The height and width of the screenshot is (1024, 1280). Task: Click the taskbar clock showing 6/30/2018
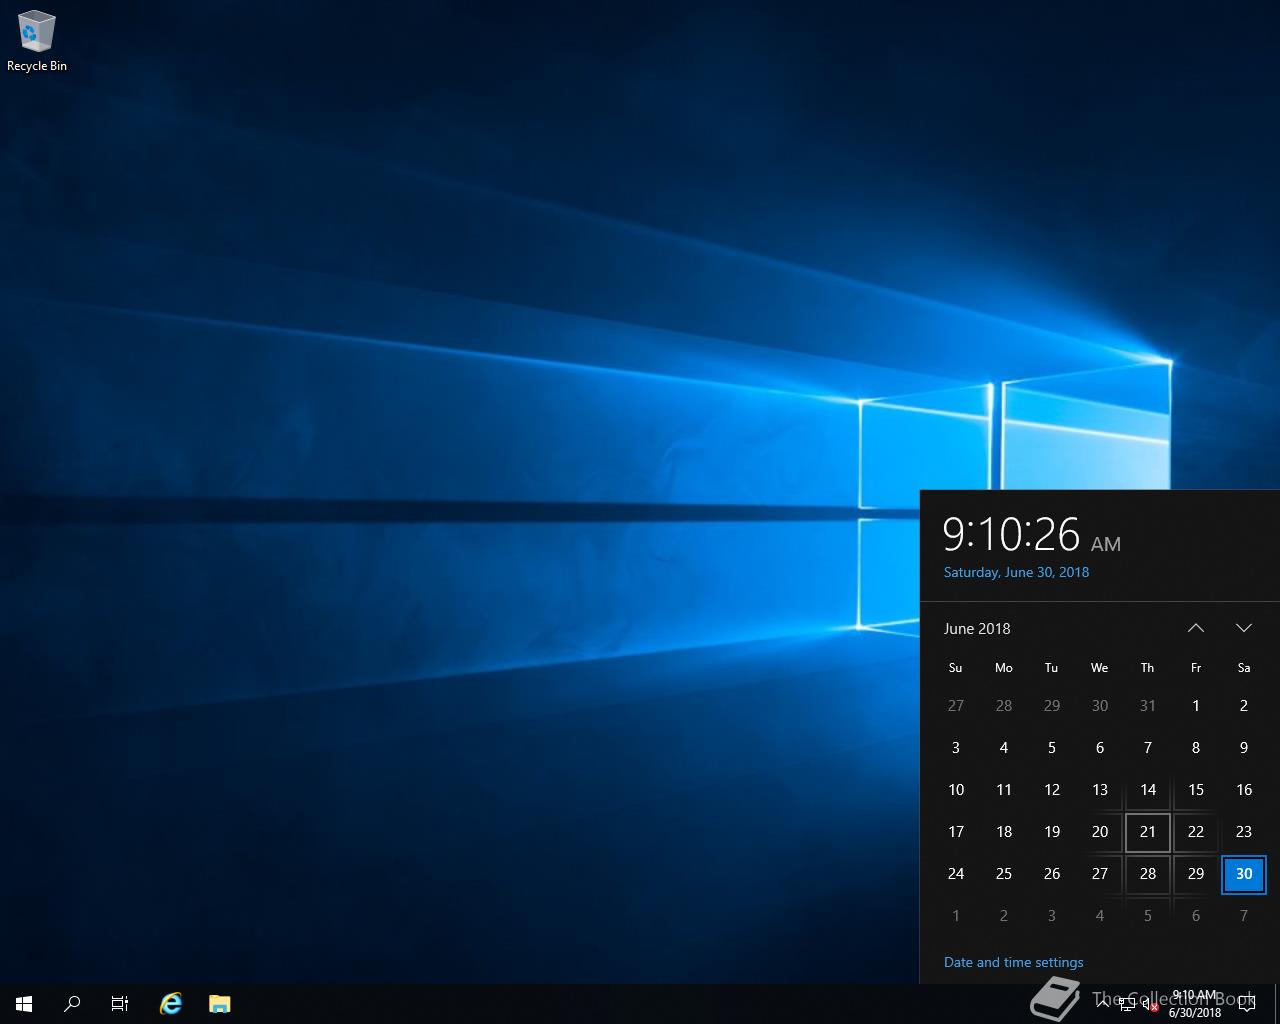point(1195,1004)
